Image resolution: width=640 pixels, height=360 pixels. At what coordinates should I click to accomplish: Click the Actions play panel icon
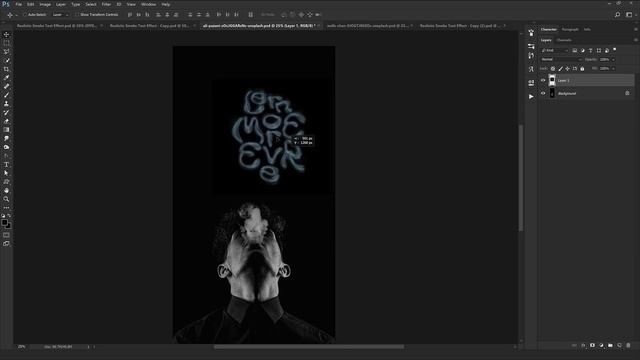click(531, 97)
